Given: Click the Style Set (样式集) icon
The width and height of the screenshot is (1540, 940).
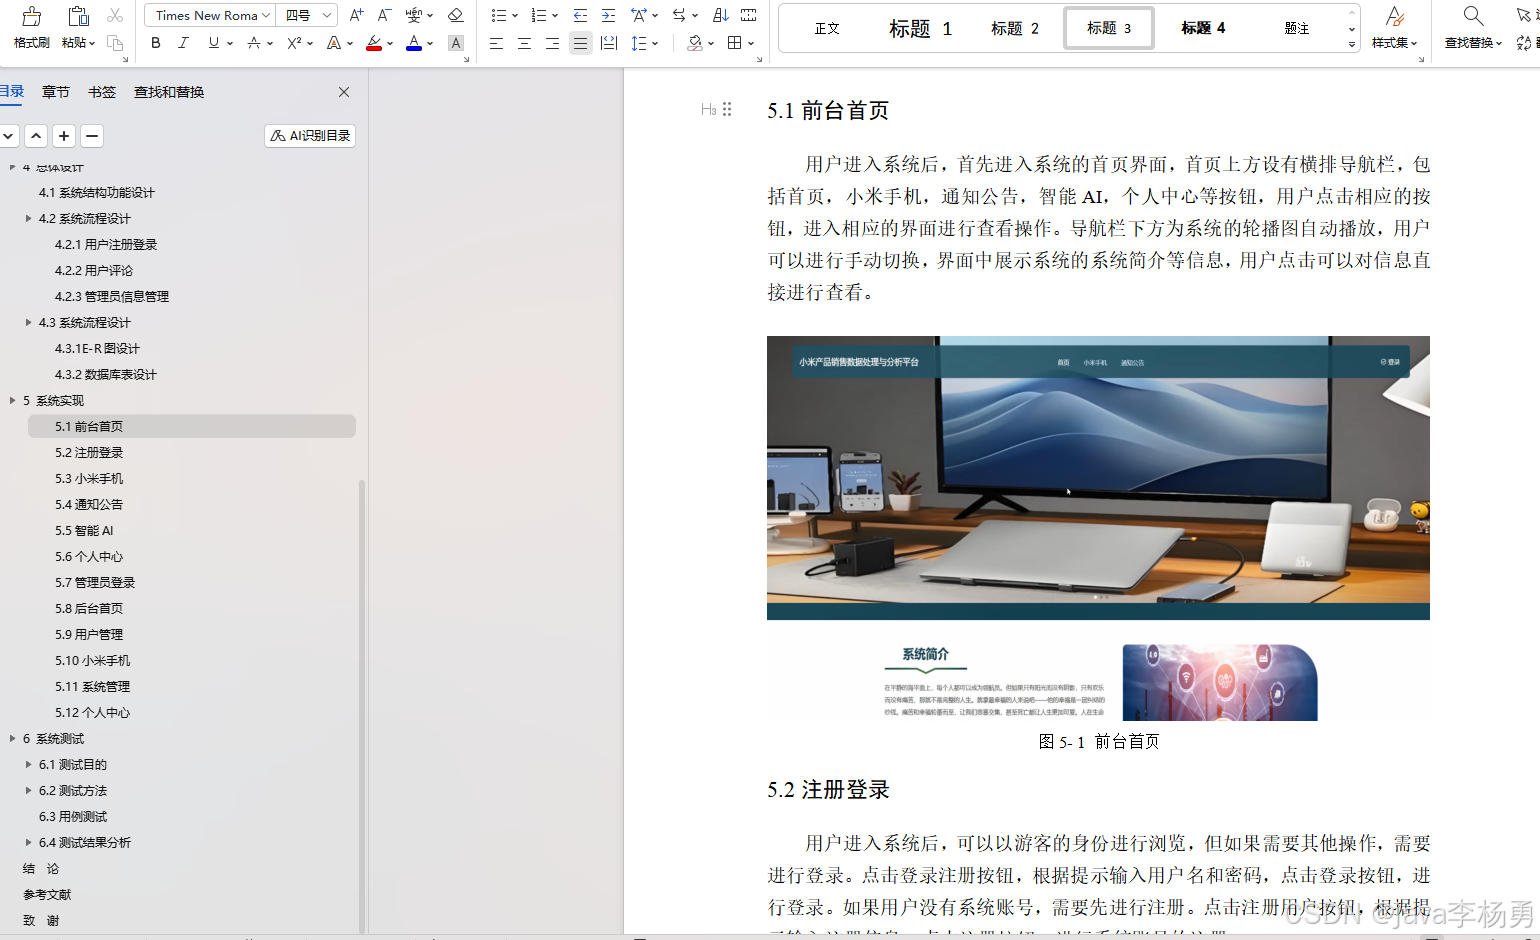Looking at the screenshot, I should click(1394, 16).
